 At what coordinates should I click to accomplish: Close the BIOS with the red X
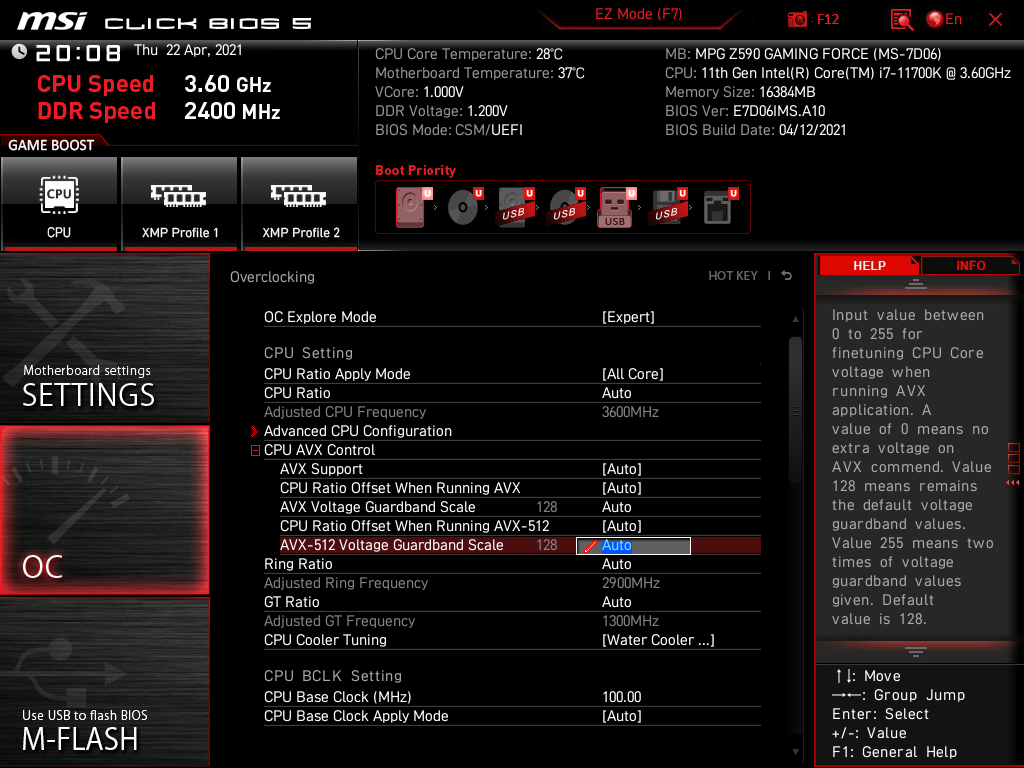point(995,20)
